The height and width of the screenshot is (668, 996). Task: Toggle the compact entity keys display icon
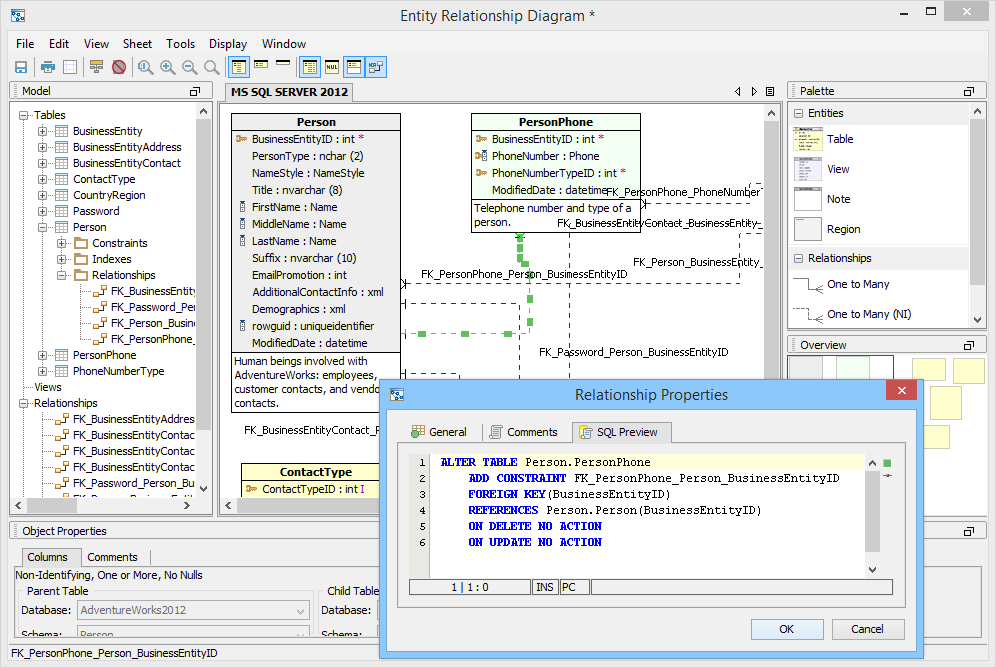(261, 65)
